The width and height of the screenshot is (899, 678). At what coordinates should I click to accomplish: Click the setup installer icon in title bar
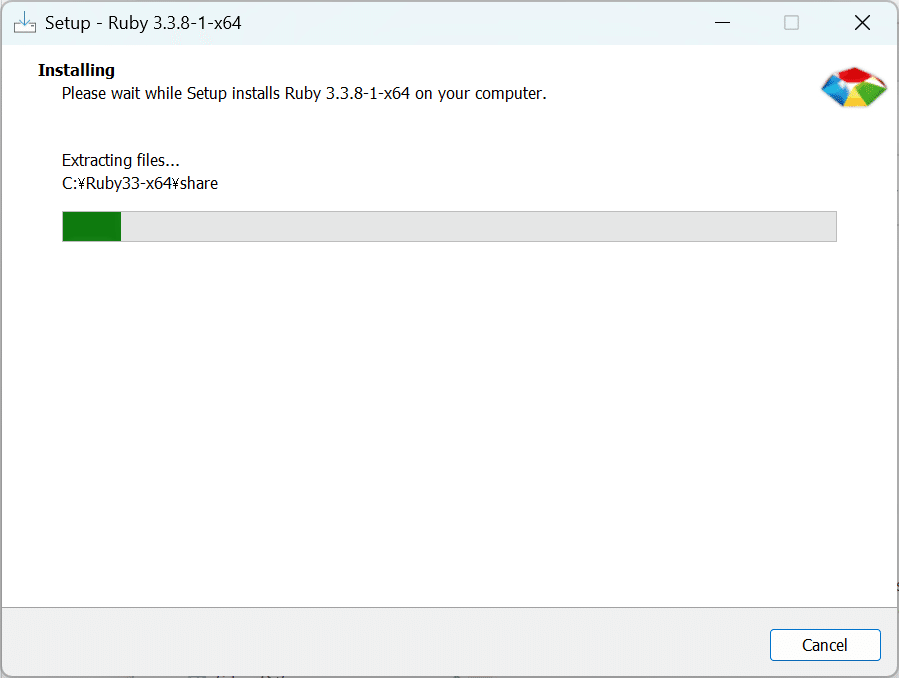(25, 22)
